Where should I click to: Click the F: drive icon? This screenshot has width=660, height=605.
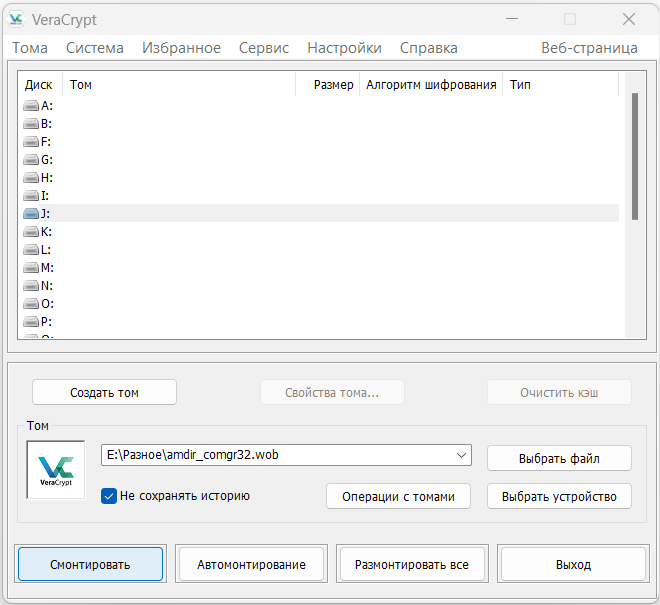[x=31, y=142]
